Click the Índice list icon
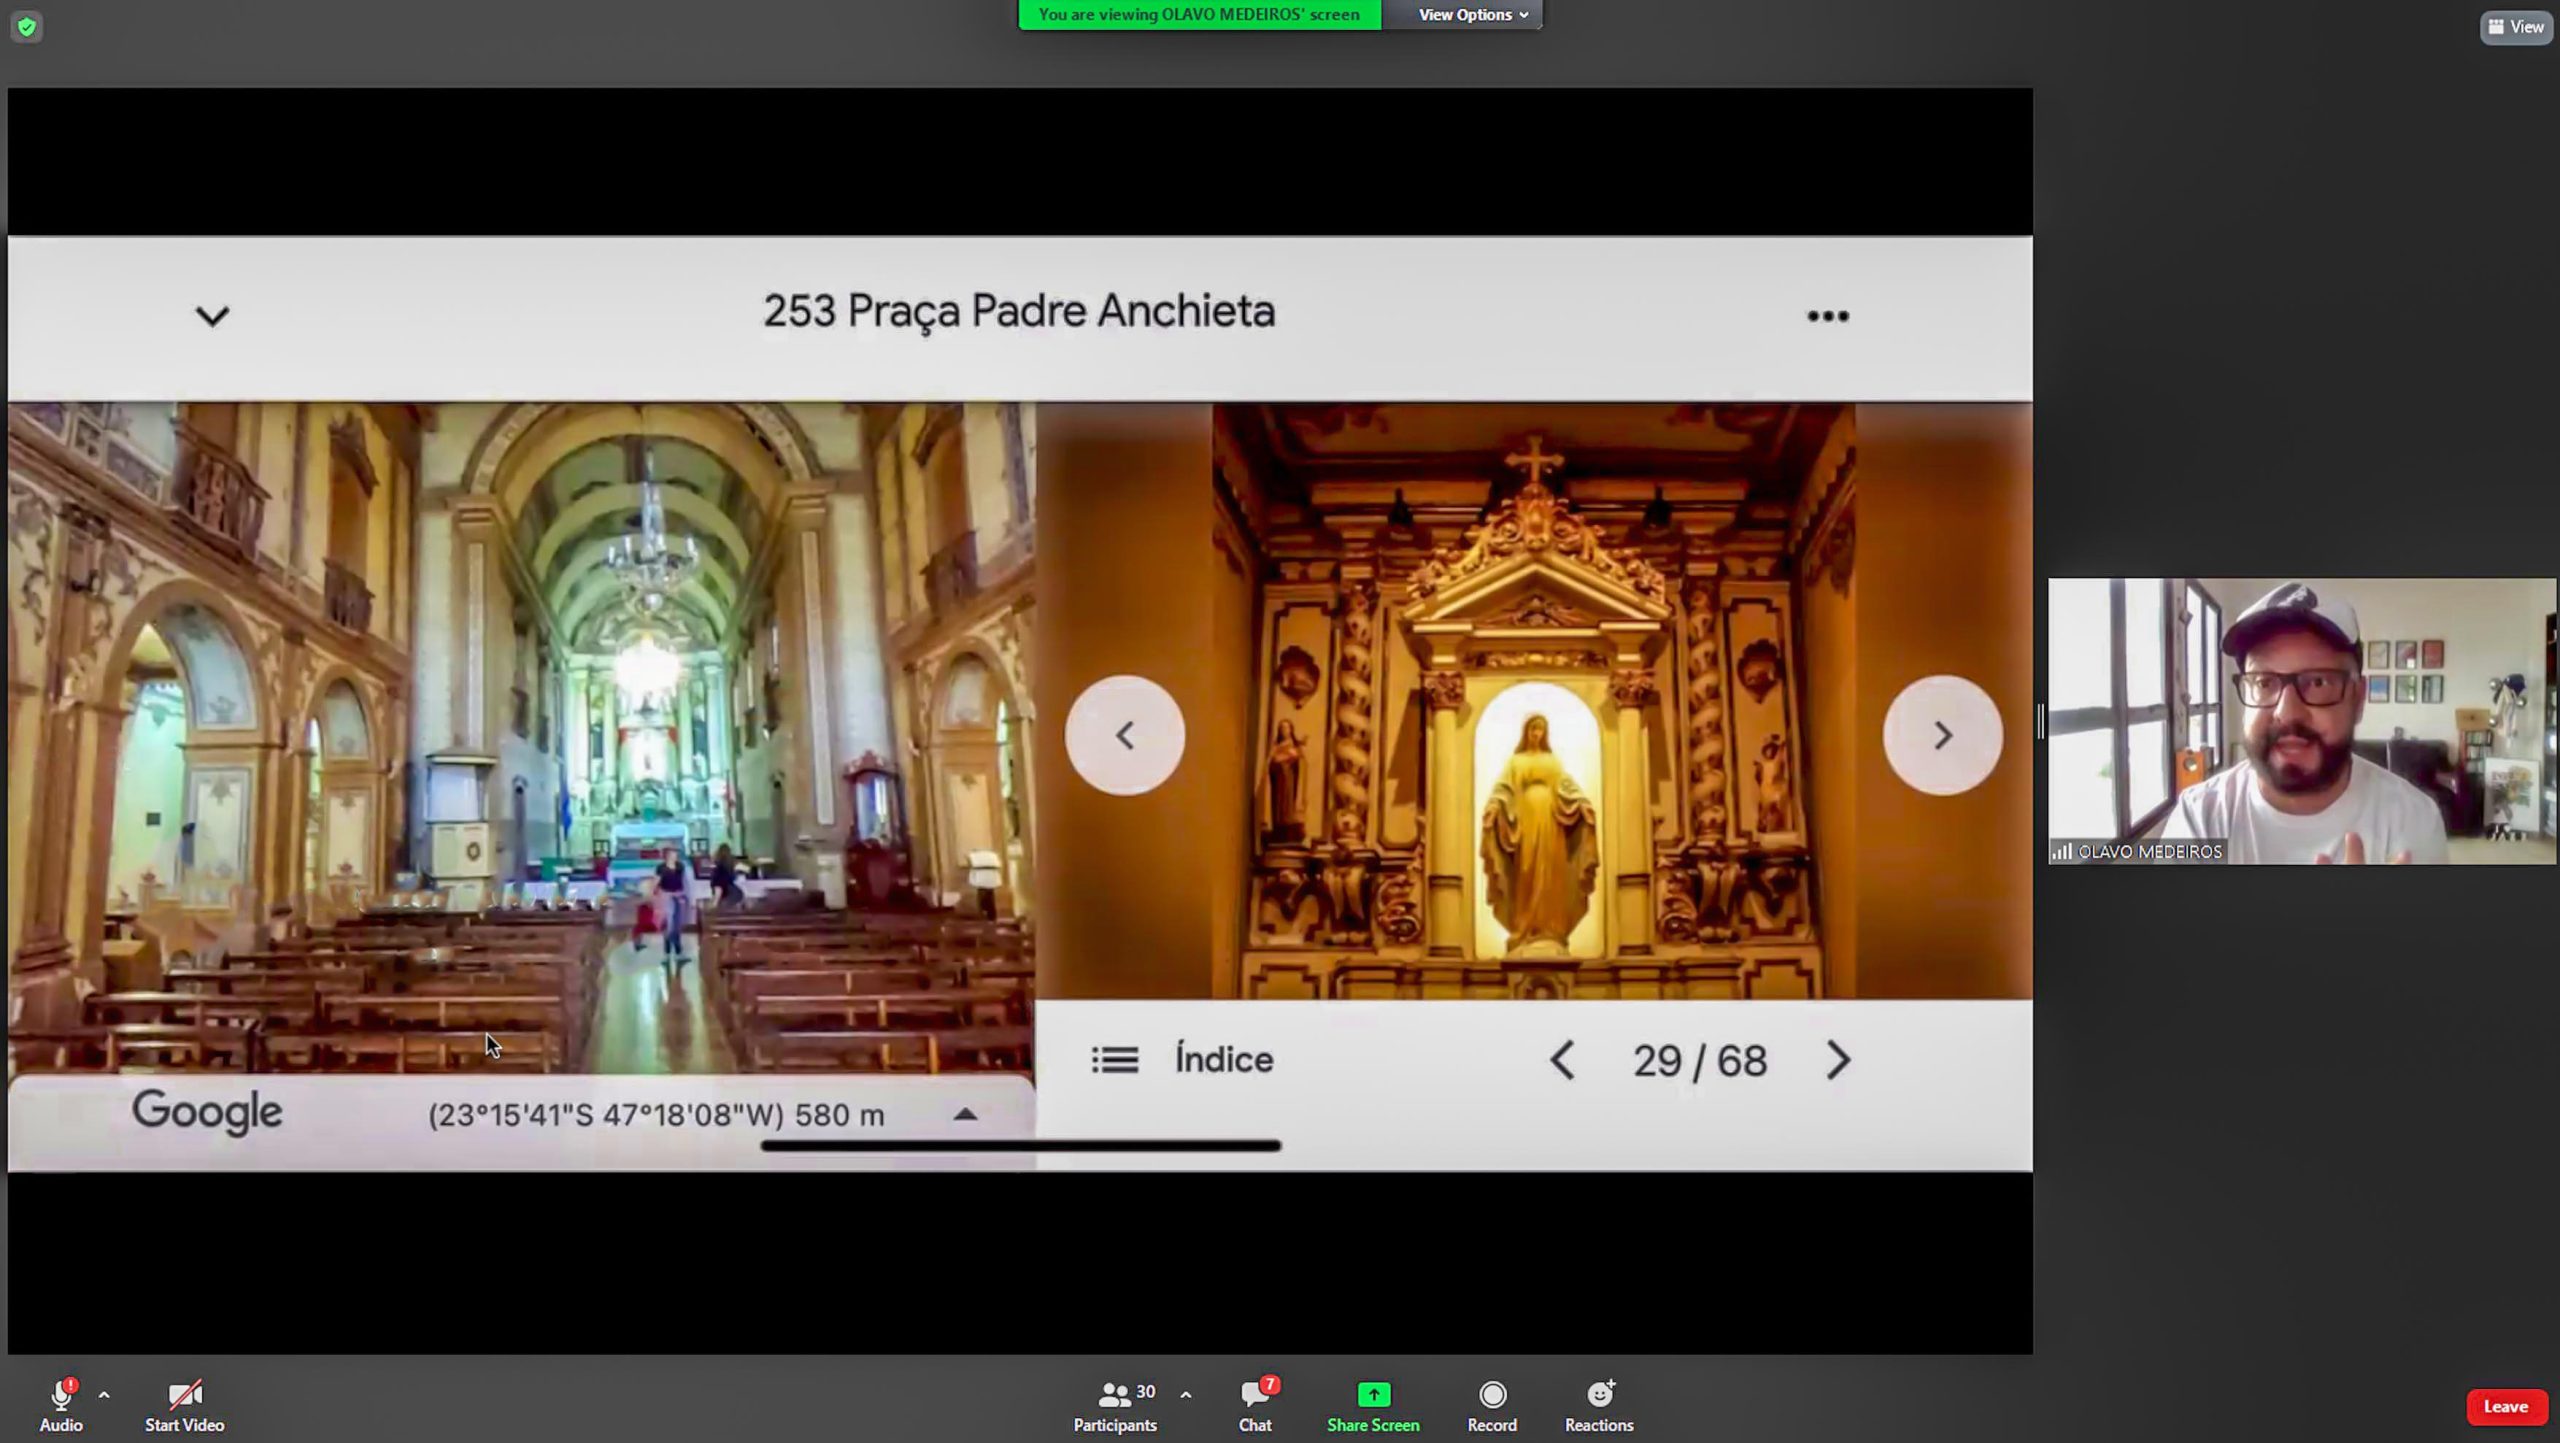Viewport: 2560px width, 1443px height. pyautogui.click(x=1115, y=1059)
